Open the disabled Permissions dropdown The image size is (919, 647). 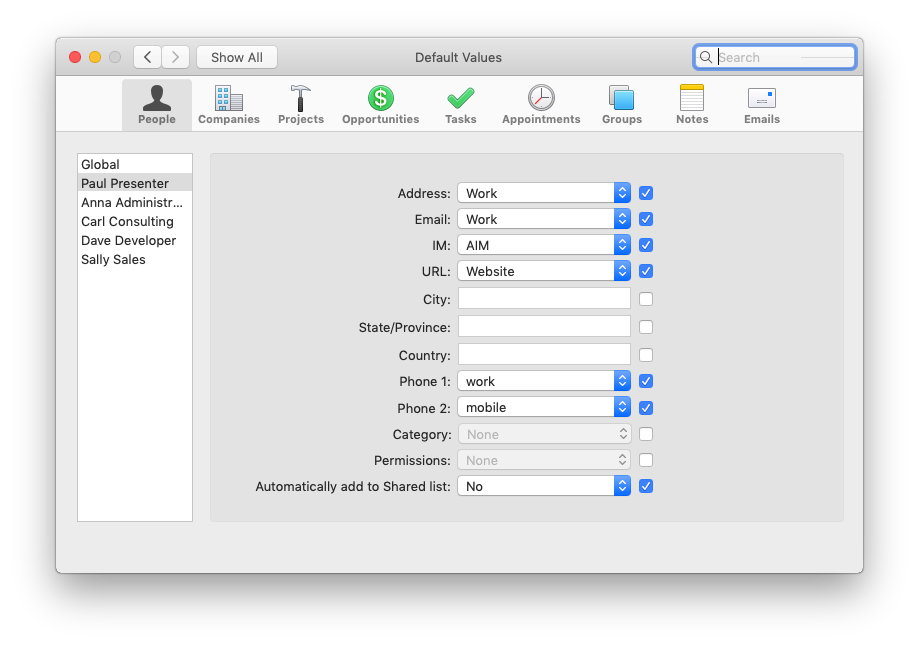coord(544,460)
